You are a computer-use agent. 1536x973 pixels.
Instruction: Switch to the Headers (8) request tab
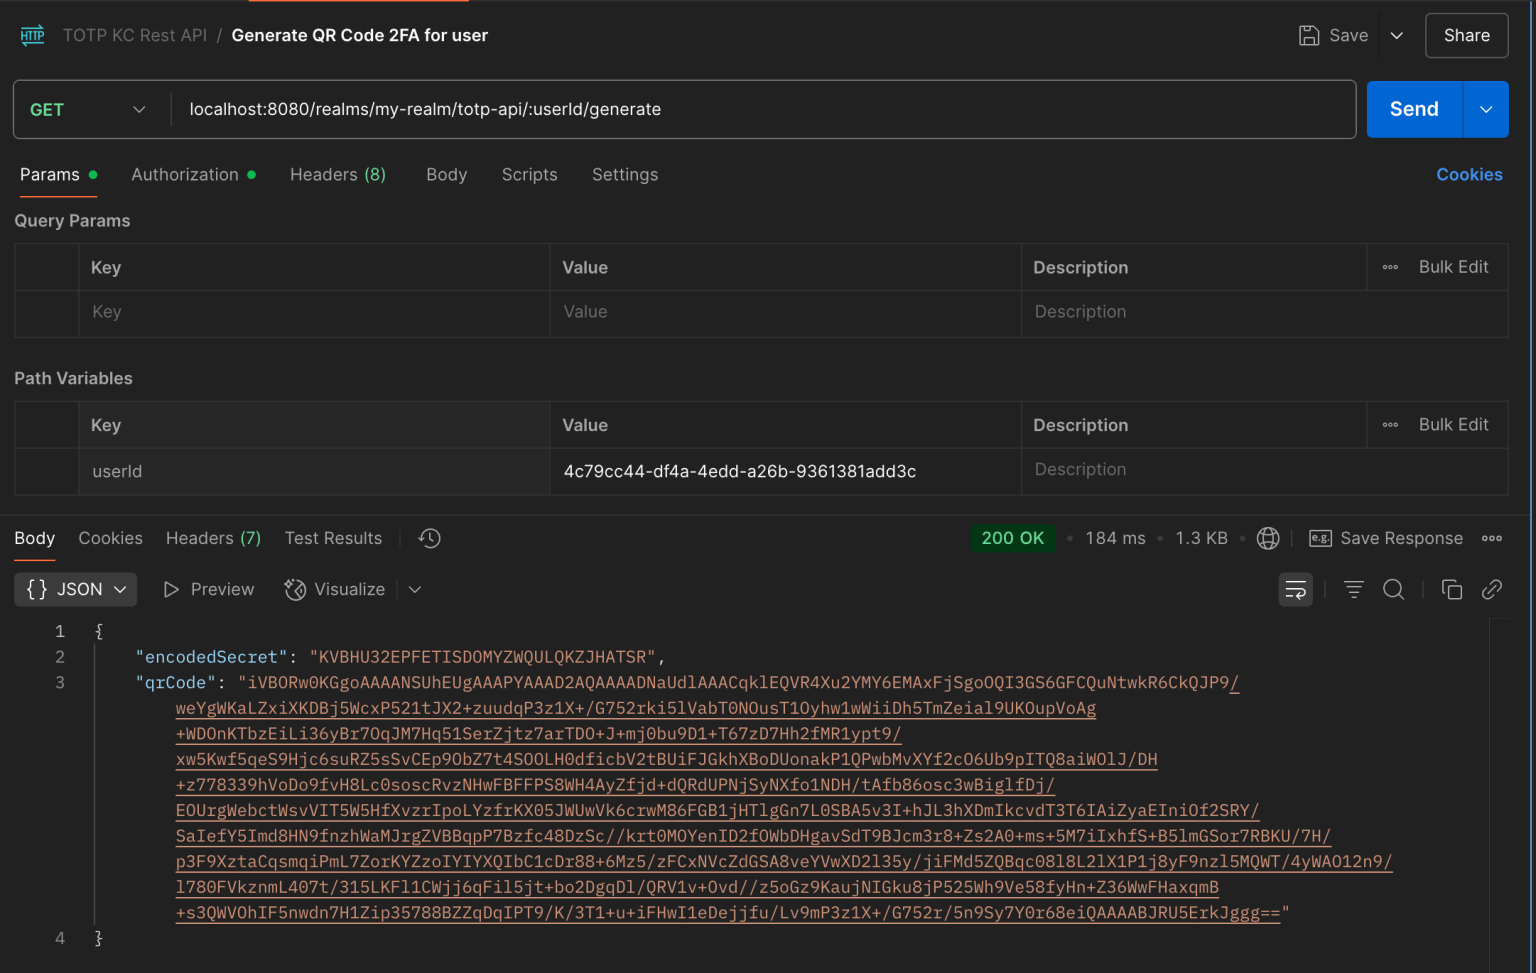tap(337, 174)
